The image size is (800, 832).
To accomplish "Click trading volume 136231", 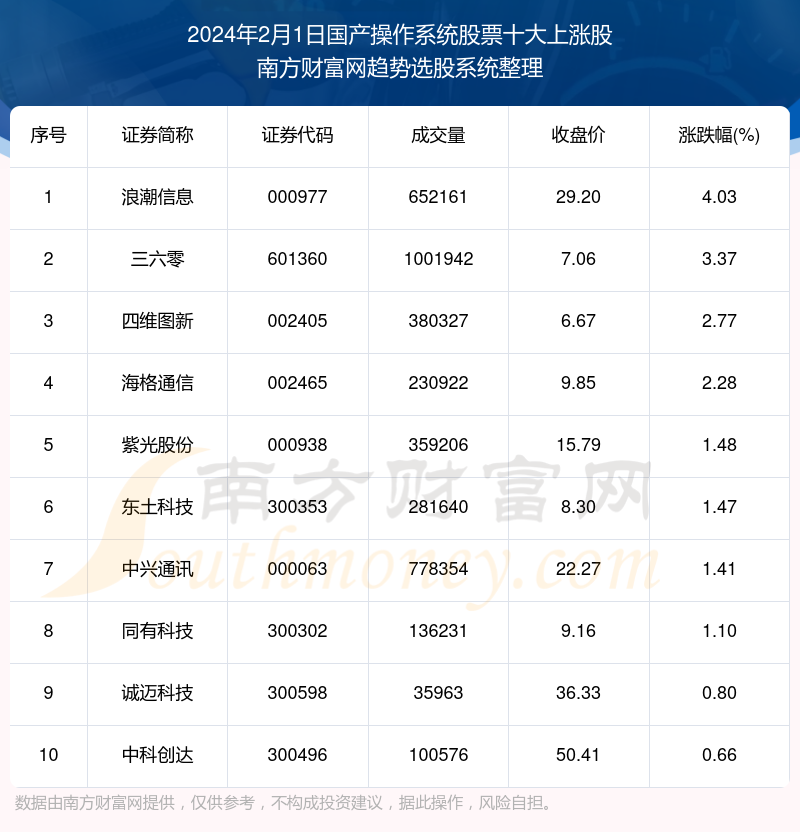I will pos(438,631).
